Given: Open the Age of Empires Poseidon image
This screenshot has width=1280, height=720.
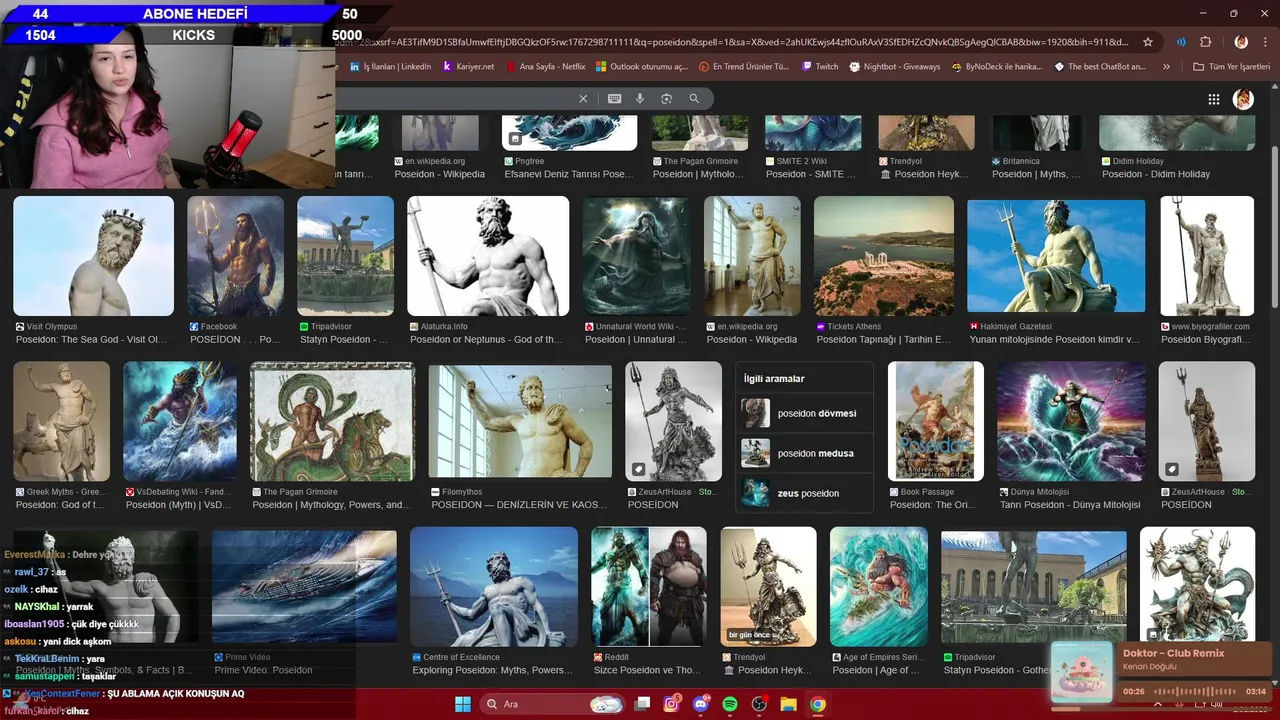Looking at the screenshot, I should point(879,587).
